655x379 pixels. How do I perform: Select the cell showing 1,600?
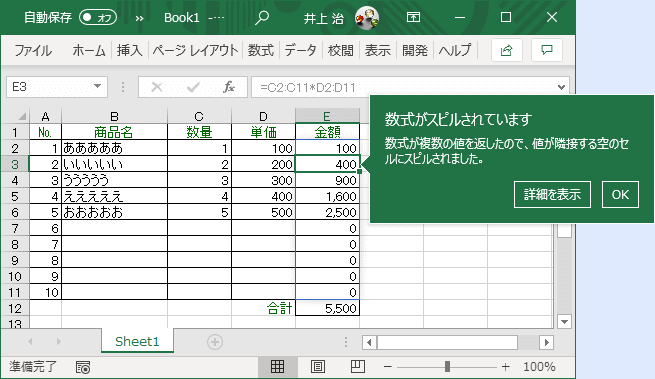pyautogui.click(x=327, y=196)
